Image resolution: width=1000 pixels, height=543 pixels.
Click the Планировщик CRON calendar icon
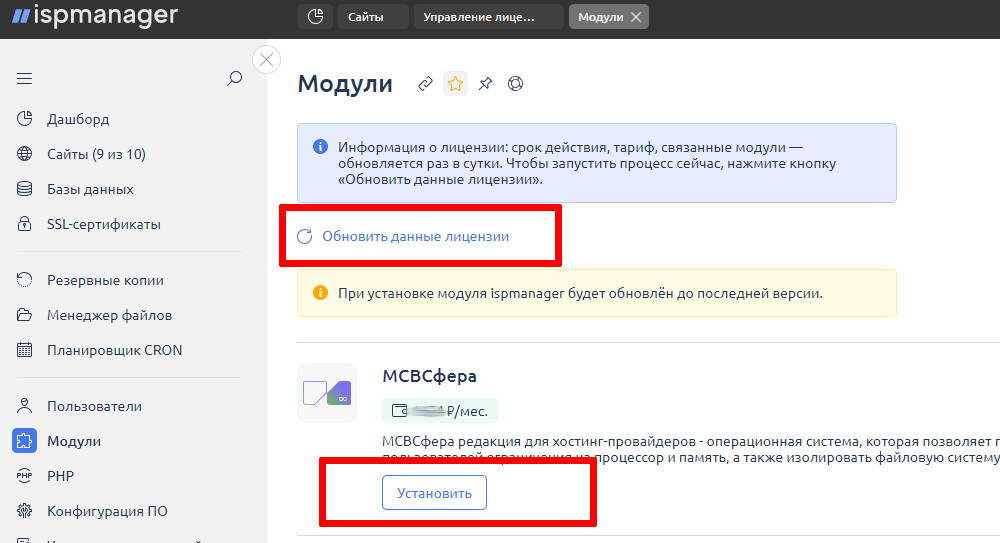[25, 350]
